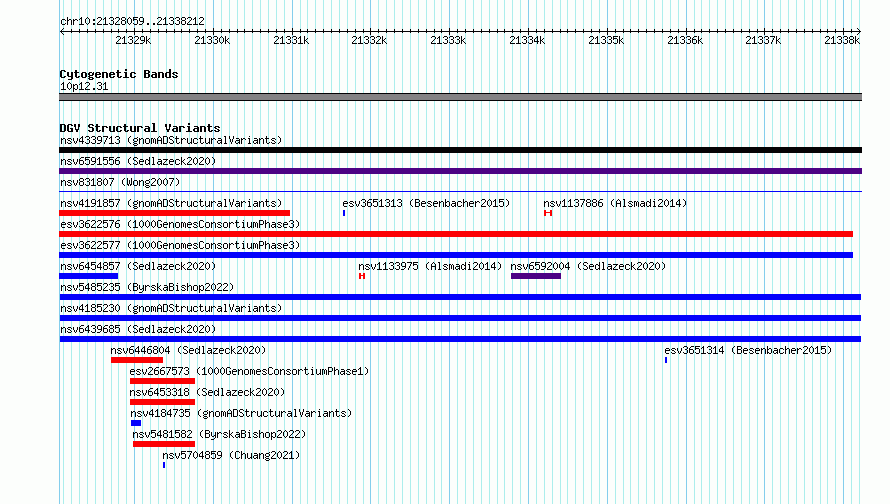The height and width of the screenshot is (504, 890).
Task: Click the 21335k ruler tick label
Action: 606,40
